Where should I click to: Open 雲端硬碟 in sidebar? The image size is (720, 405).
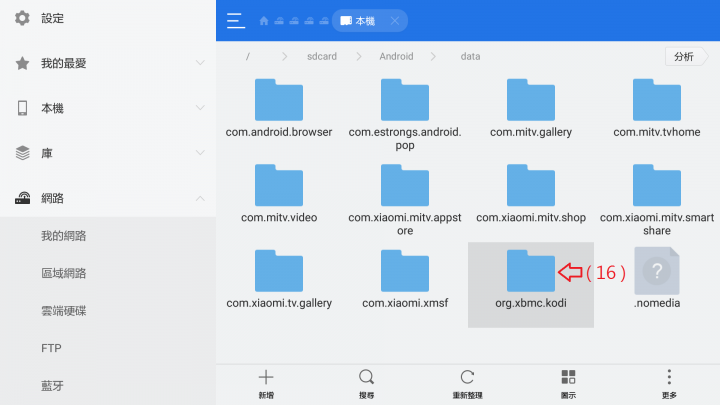point(63,311)
